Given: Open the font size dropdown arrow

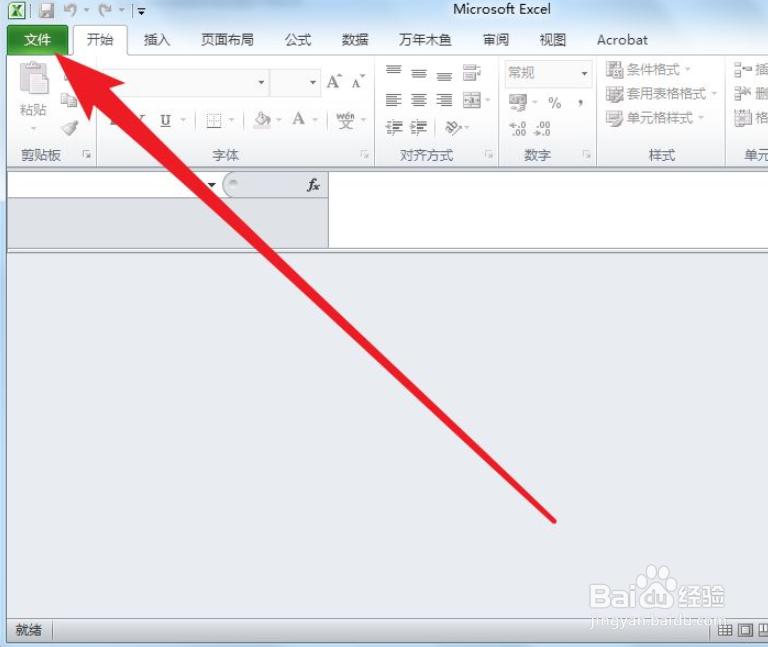Looking at the screenshot, I should click(313, 82).
